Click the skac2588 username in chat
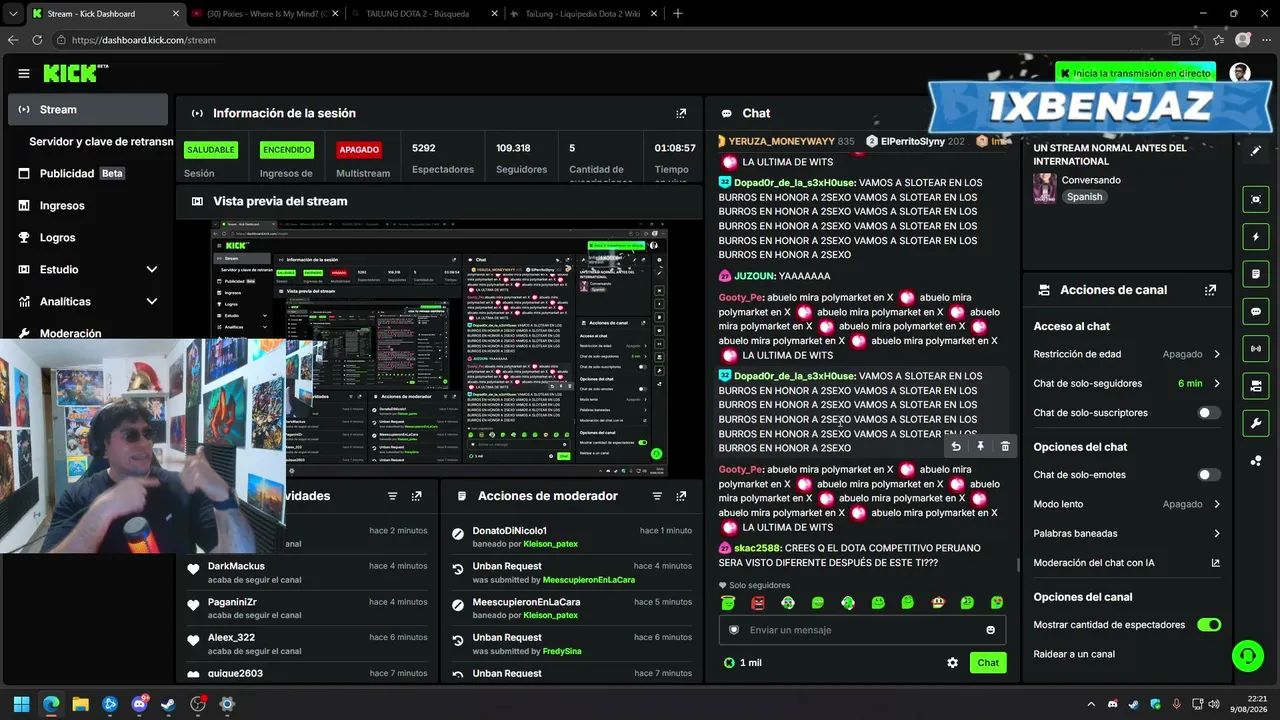Screen dimensions: 1280x720 point(758,549)
